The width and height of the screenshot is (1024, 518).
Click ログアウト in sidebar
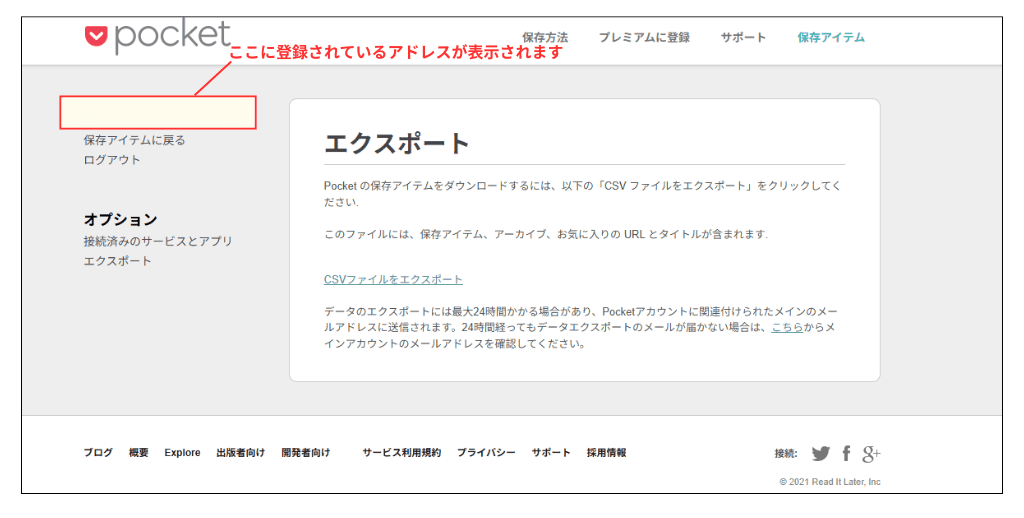click(112, 159)
